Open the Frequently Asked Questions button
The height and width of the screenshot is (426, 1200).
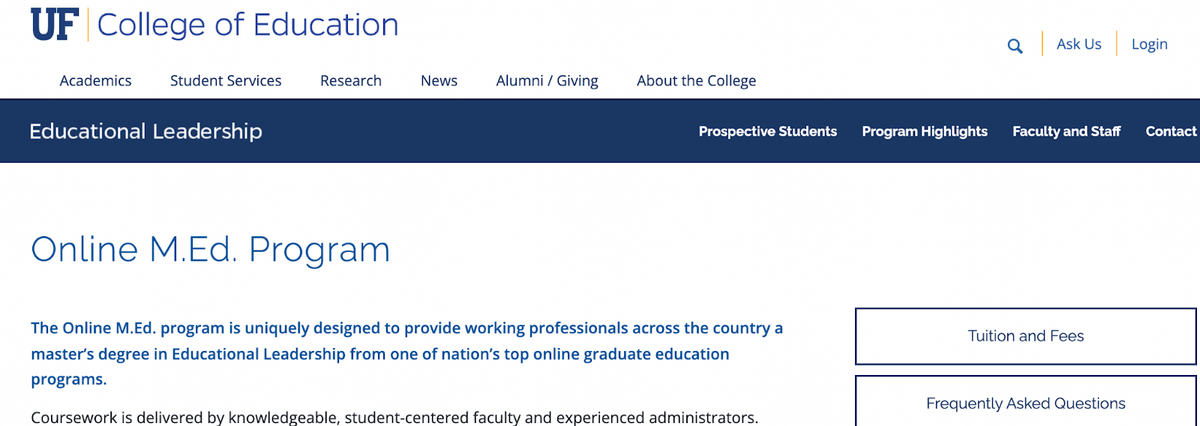(x=1026, y=402)
